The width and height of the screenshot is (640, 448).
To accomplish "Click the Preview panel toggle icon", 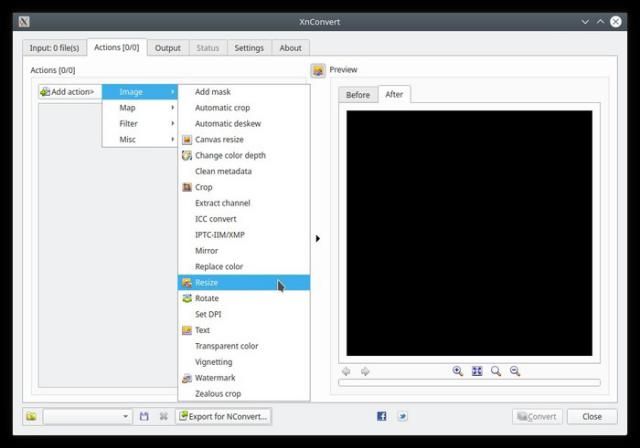I will click(318, 70).
